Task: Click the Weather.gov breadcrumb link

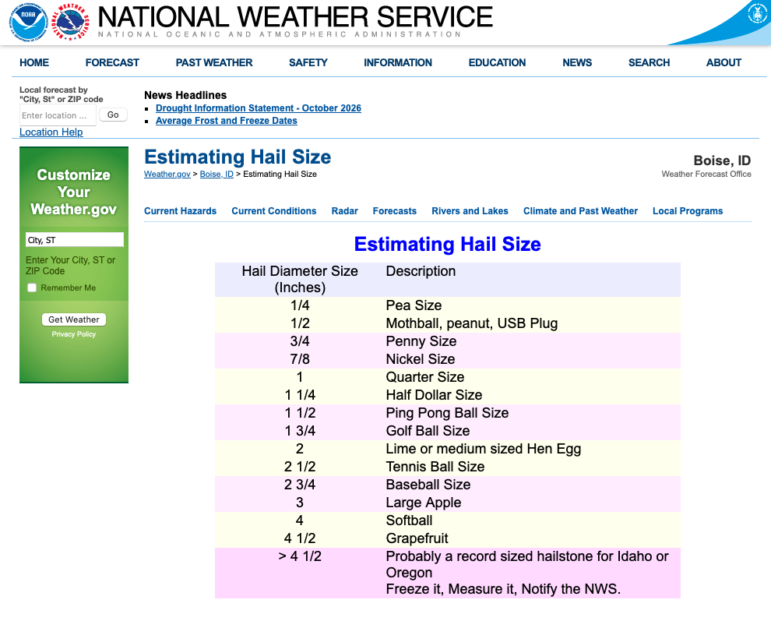Action: [x=167, y=174]
